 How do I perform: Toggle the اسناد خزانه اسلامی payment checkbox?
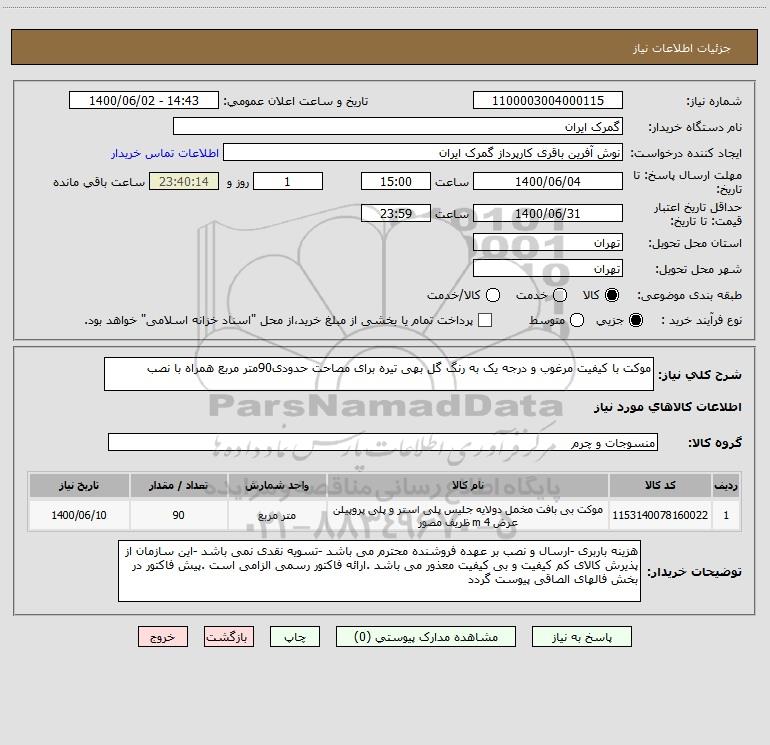(x=485, y=320)
